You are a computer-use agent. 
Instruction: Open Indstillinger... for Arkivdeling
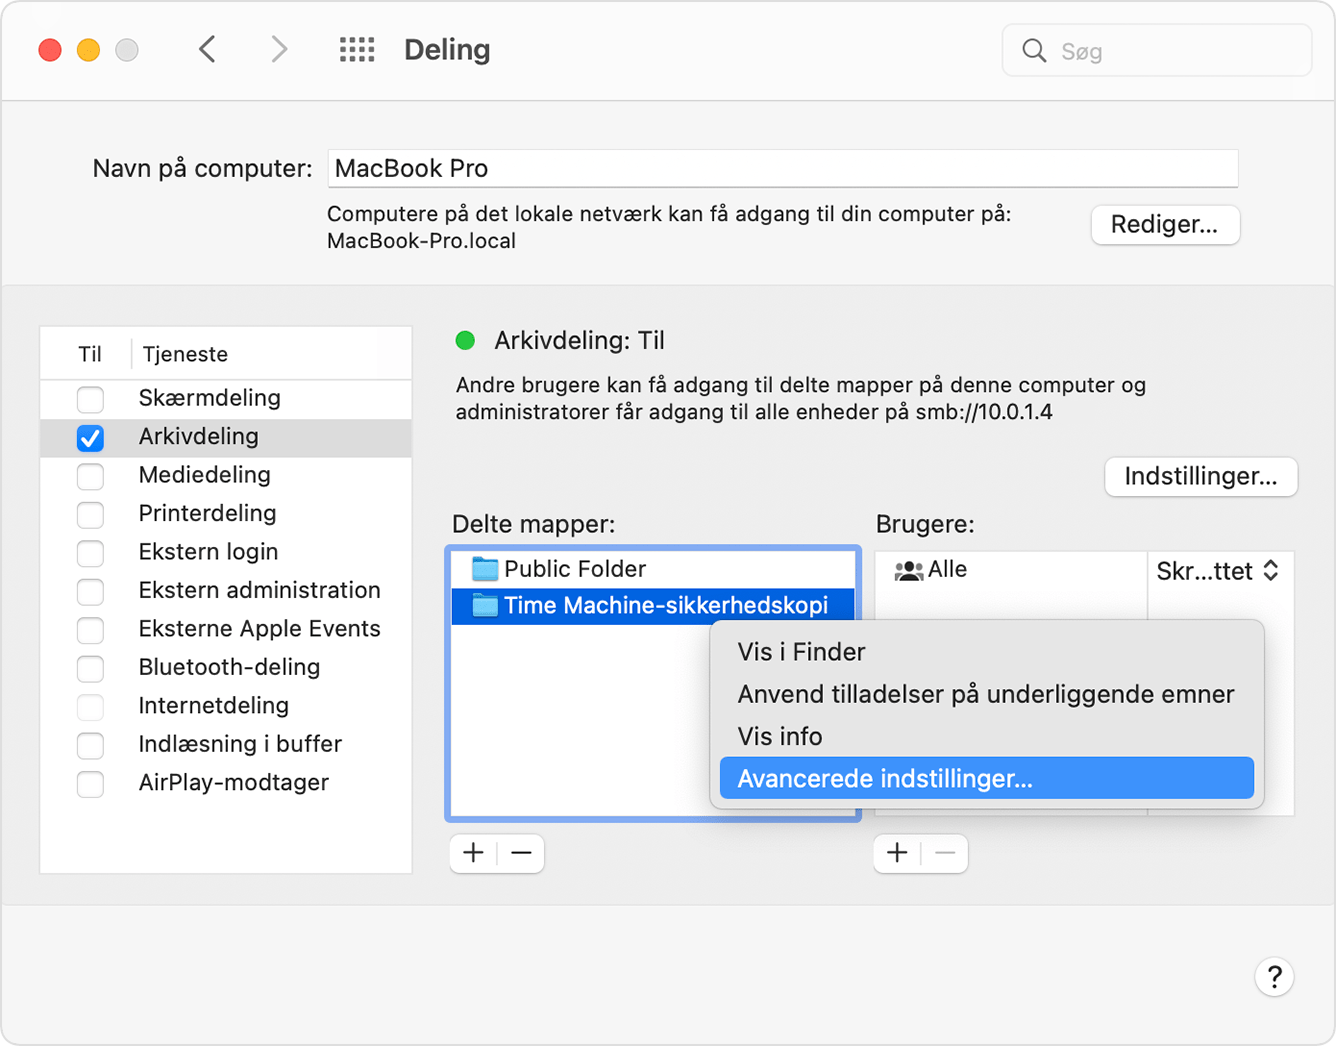pyautogui.click(x=1200, y=477)
